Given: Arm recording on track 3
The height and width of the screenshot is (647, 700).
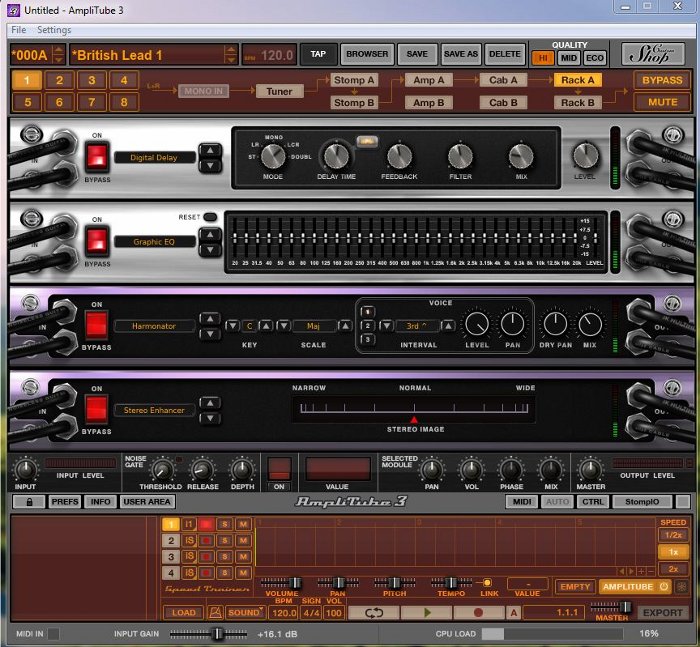Looking at the screenshot, I should coord(206,557).
